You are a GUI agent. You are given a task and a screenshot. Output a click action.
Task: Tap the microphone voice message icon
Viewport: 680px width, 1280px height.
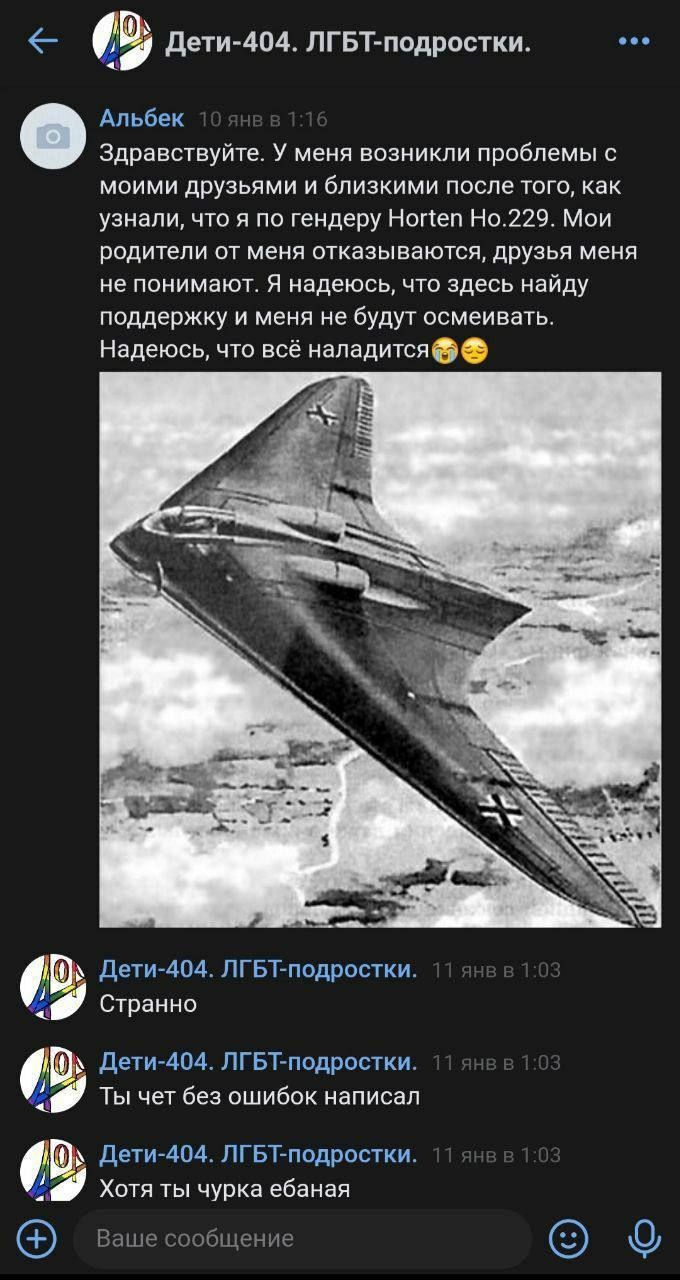point(643,1239)
